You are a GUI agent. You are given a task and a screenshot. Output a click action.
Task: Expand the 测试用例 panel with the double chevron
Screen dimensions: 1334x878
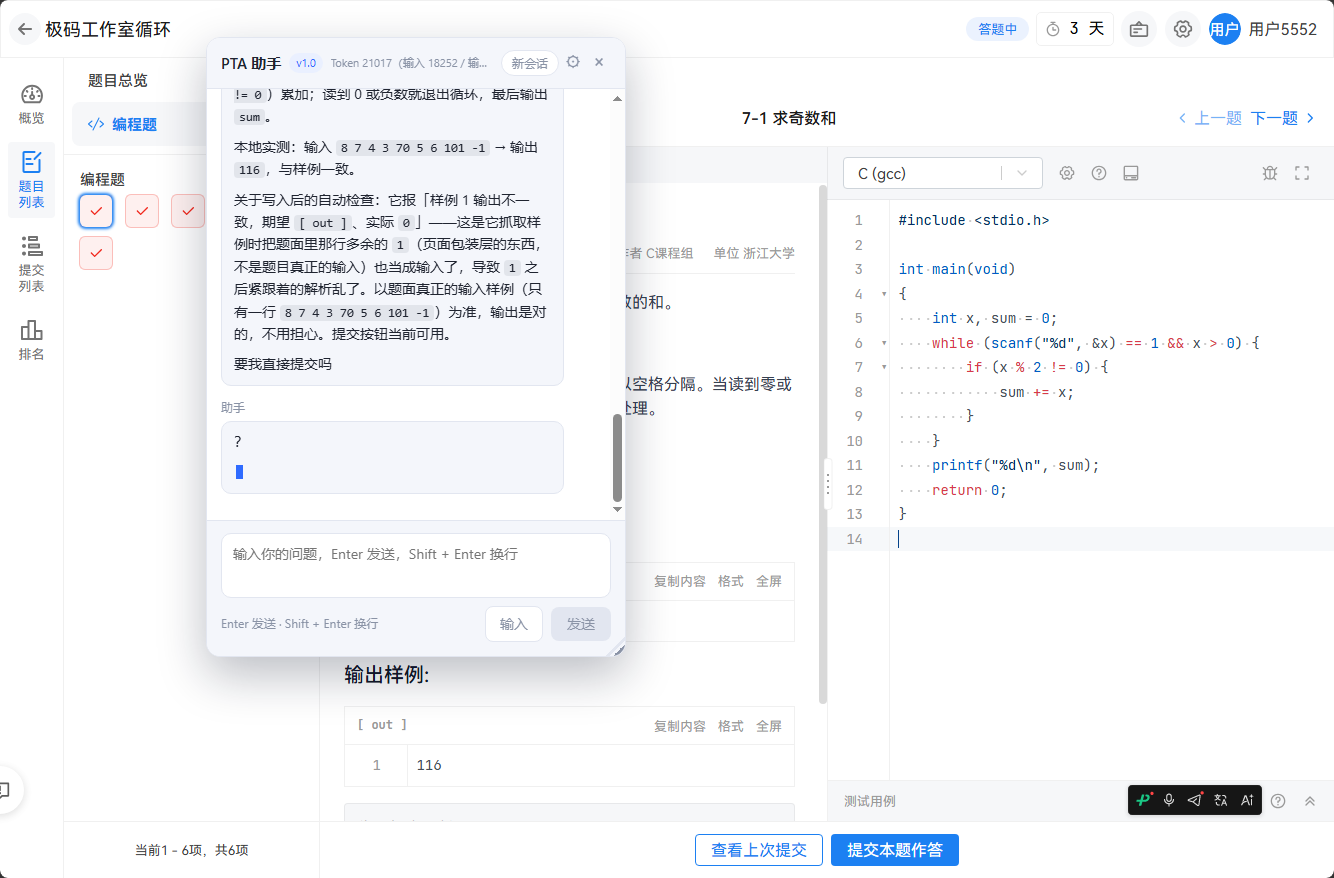(x=1310, y=801)
